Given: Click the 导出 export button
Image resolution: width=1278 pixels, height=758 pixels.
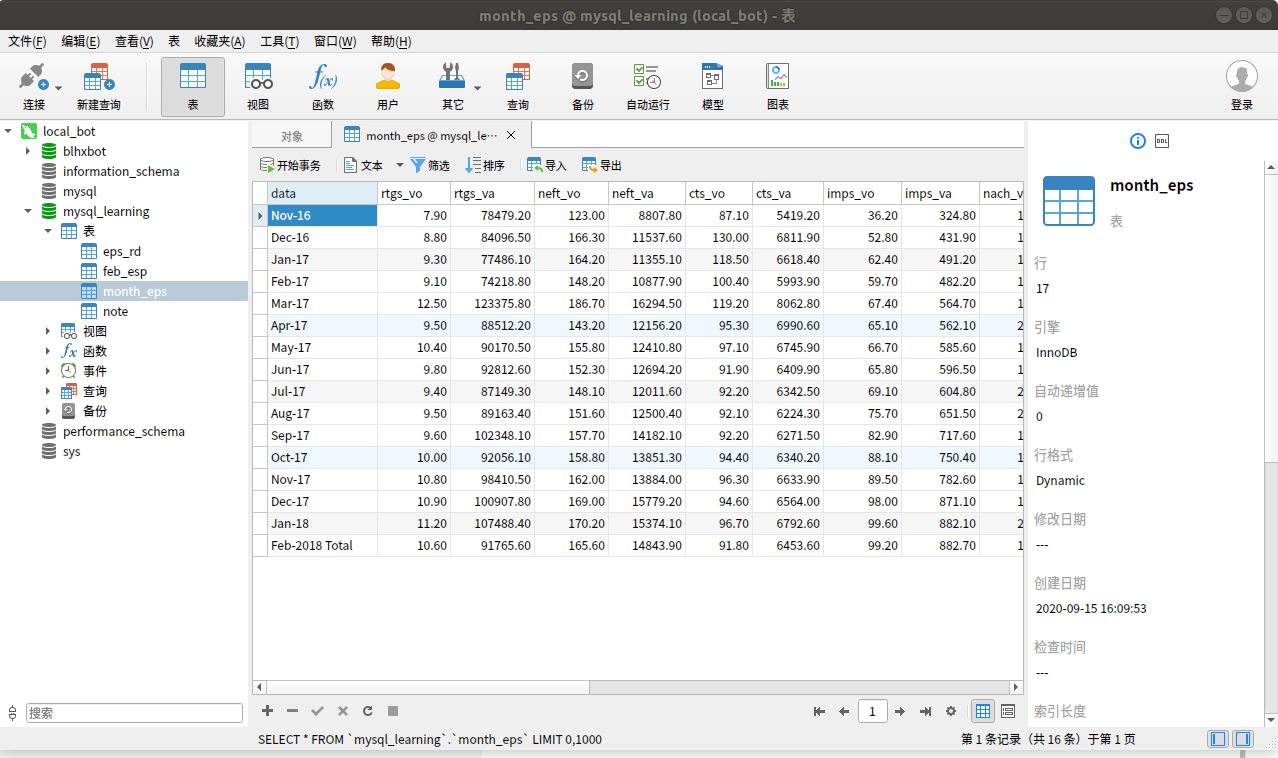Looking at the screenshot, I should pyautogui.click(x=602, y=165).
